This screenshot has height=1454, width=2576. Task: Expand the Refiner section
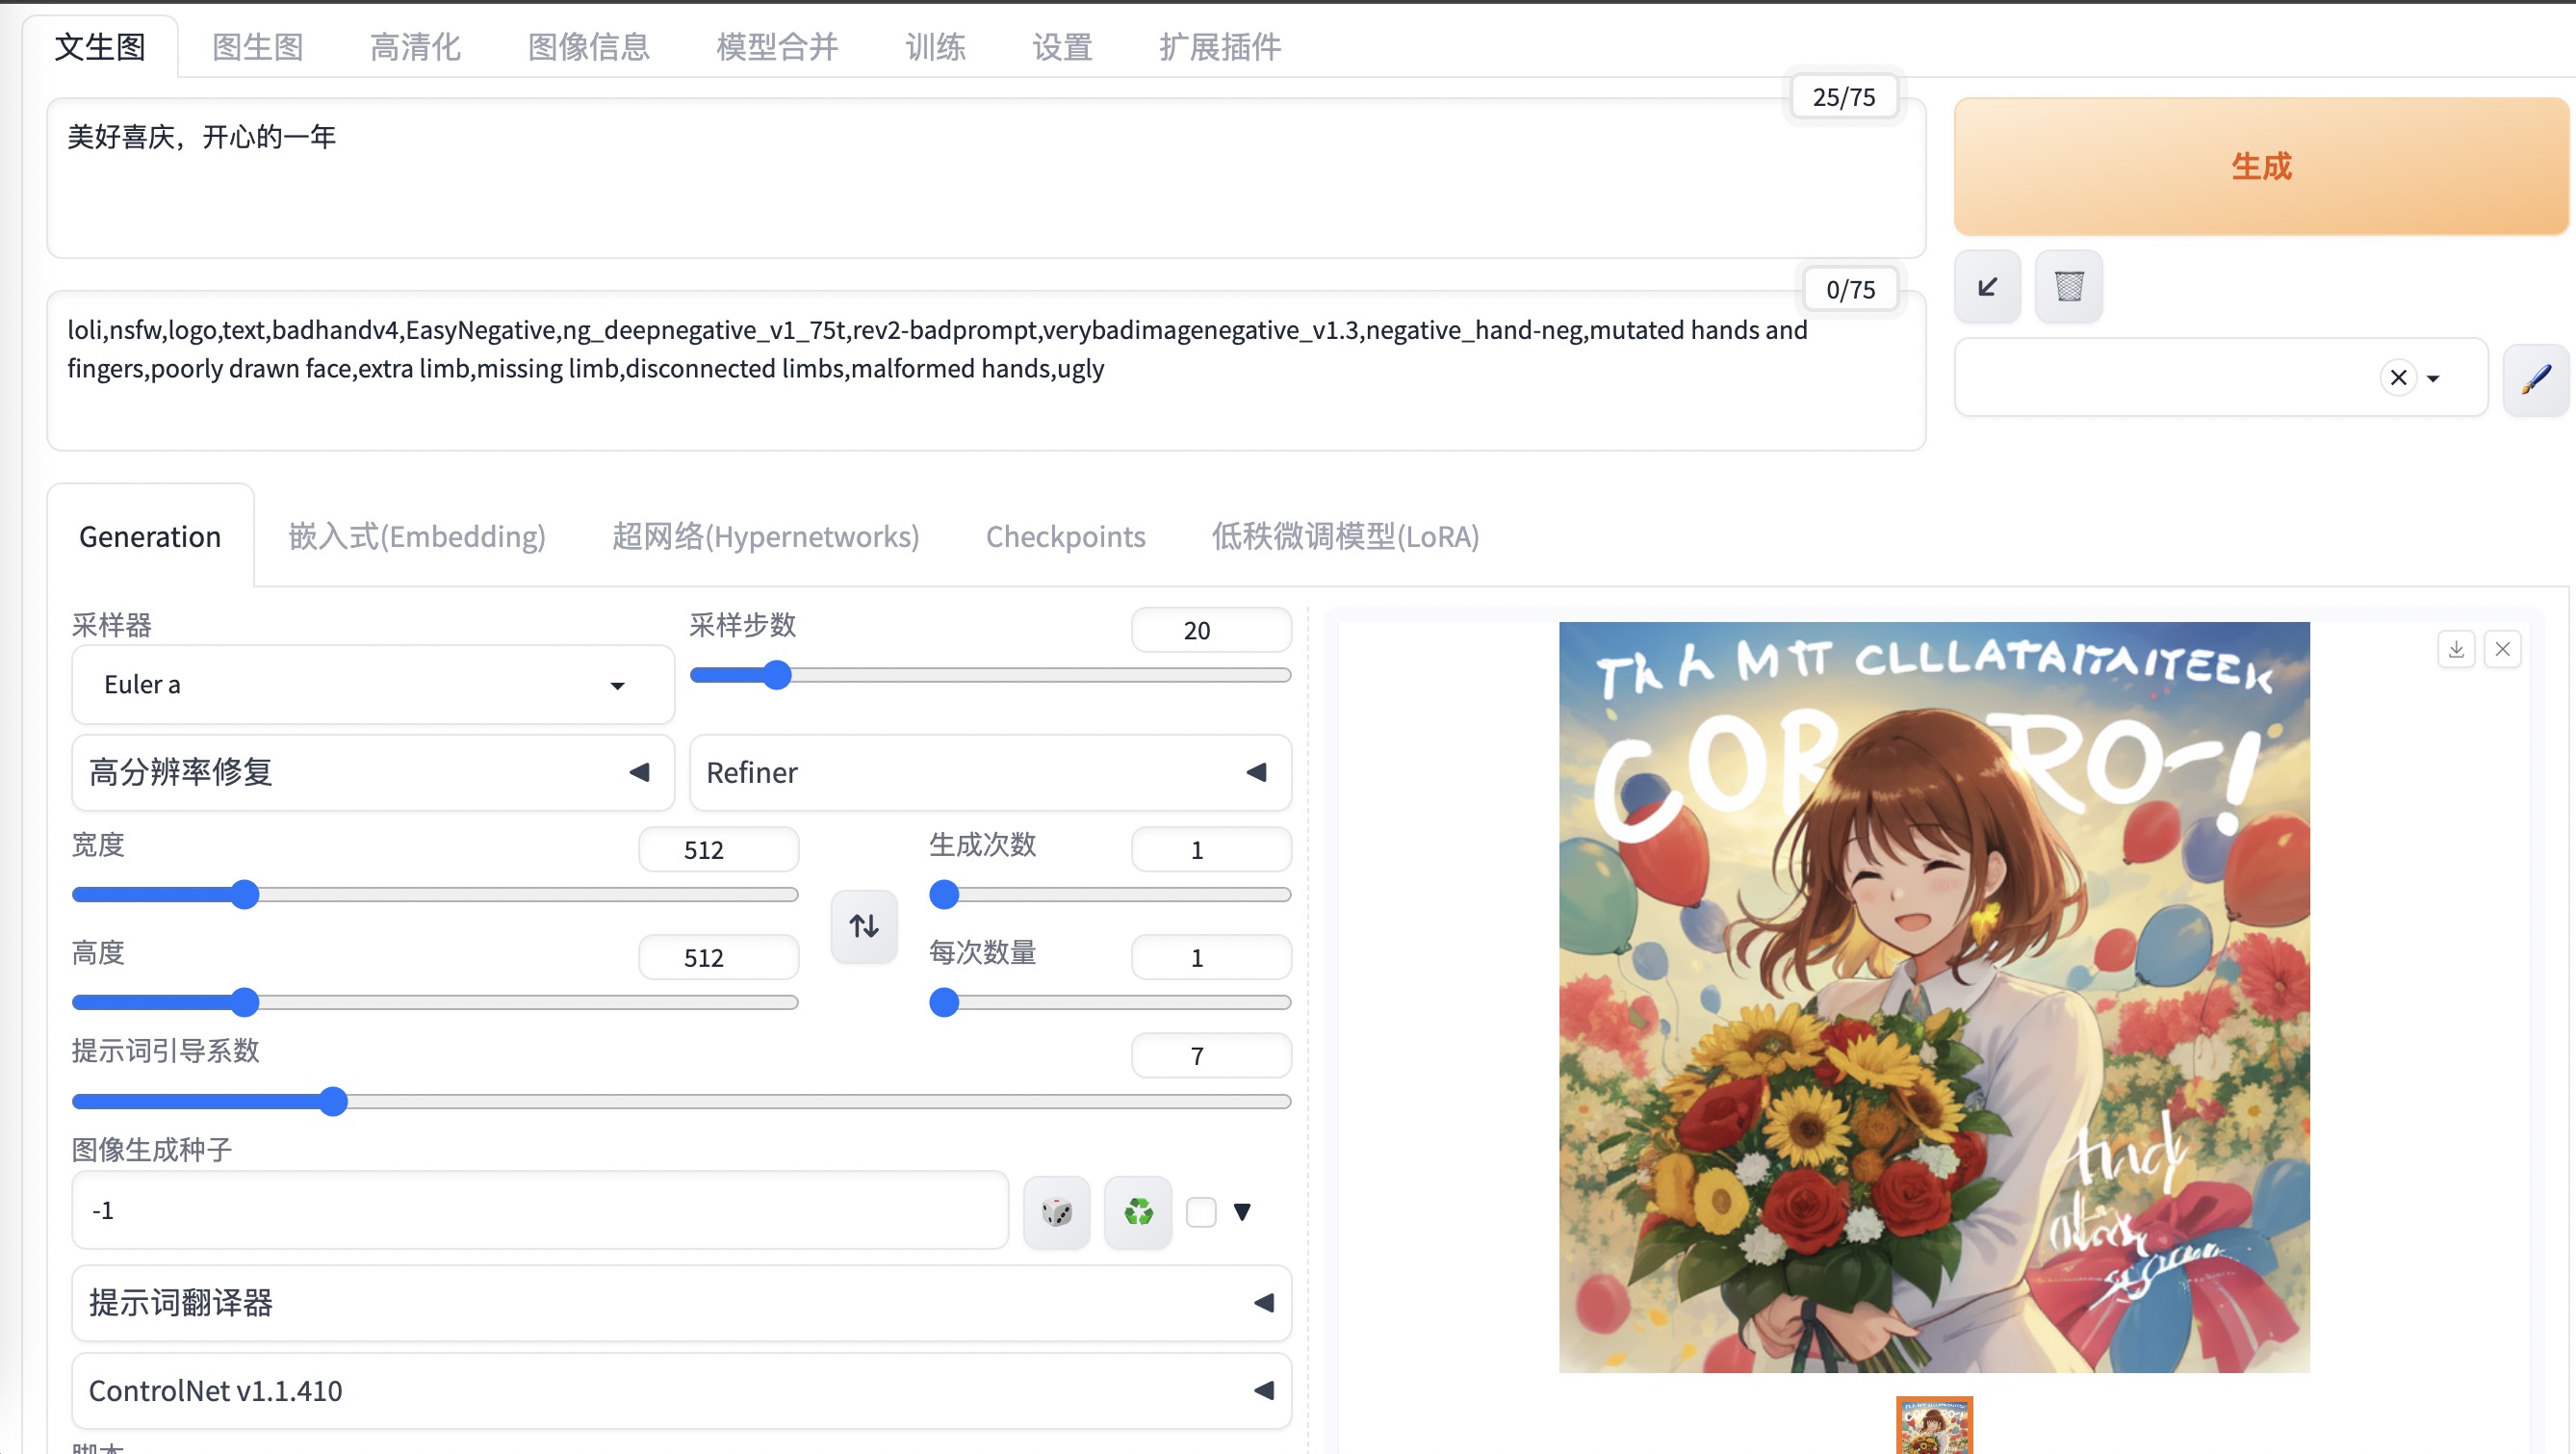tap(990, 772)
